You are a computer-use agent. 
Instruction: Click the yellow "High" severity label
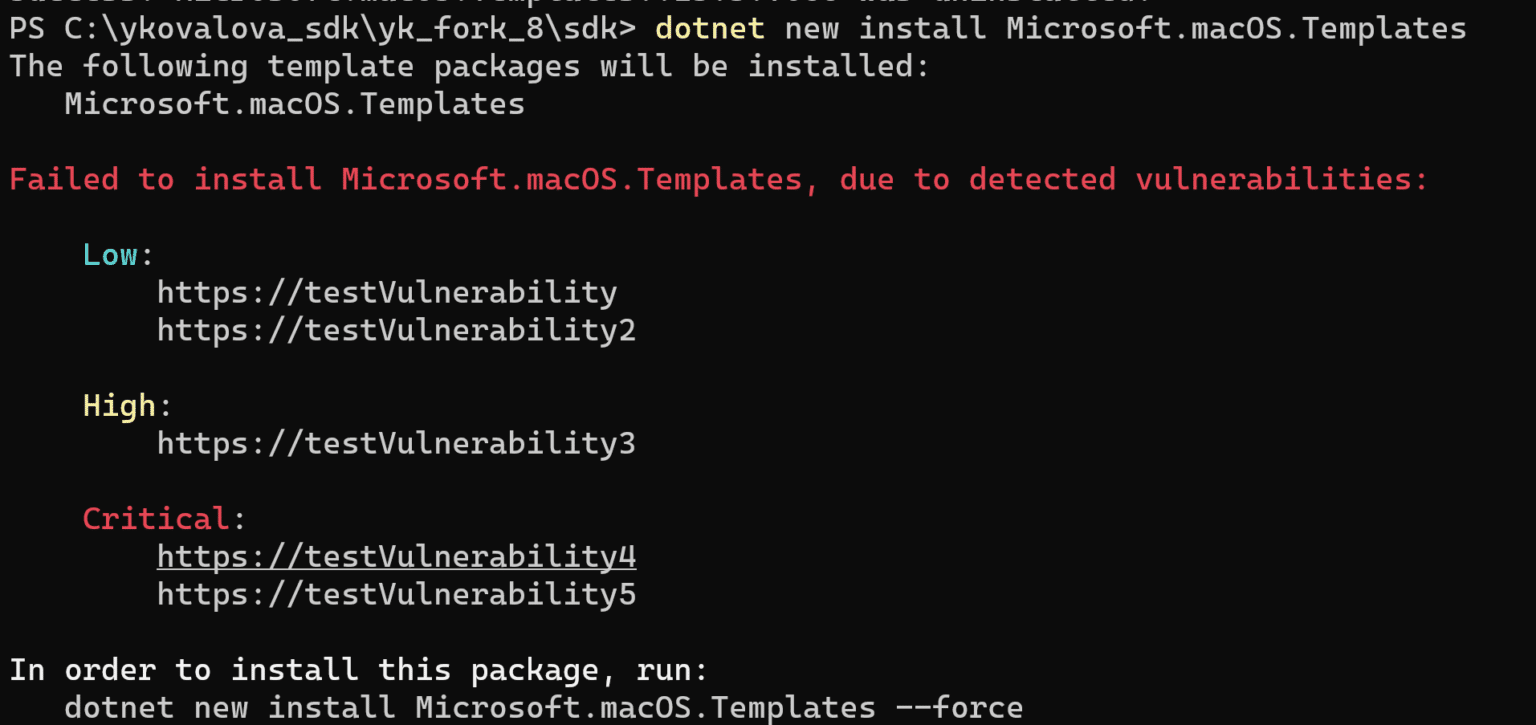[x=119, y=405]
